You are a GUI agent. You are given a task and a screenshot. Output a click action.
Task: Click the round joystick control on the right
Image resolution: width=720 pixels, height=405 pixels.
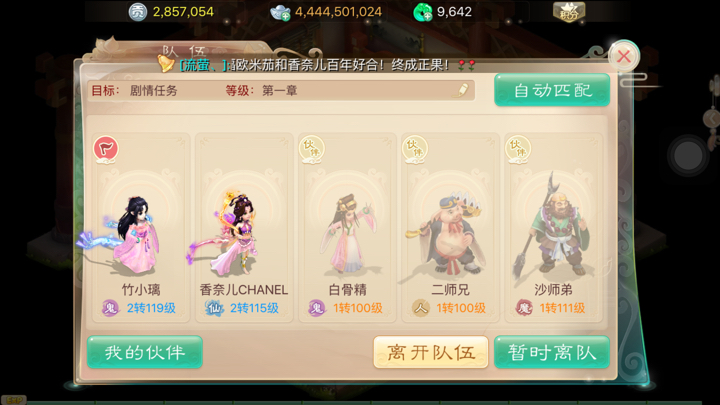[x=688, y=156]
